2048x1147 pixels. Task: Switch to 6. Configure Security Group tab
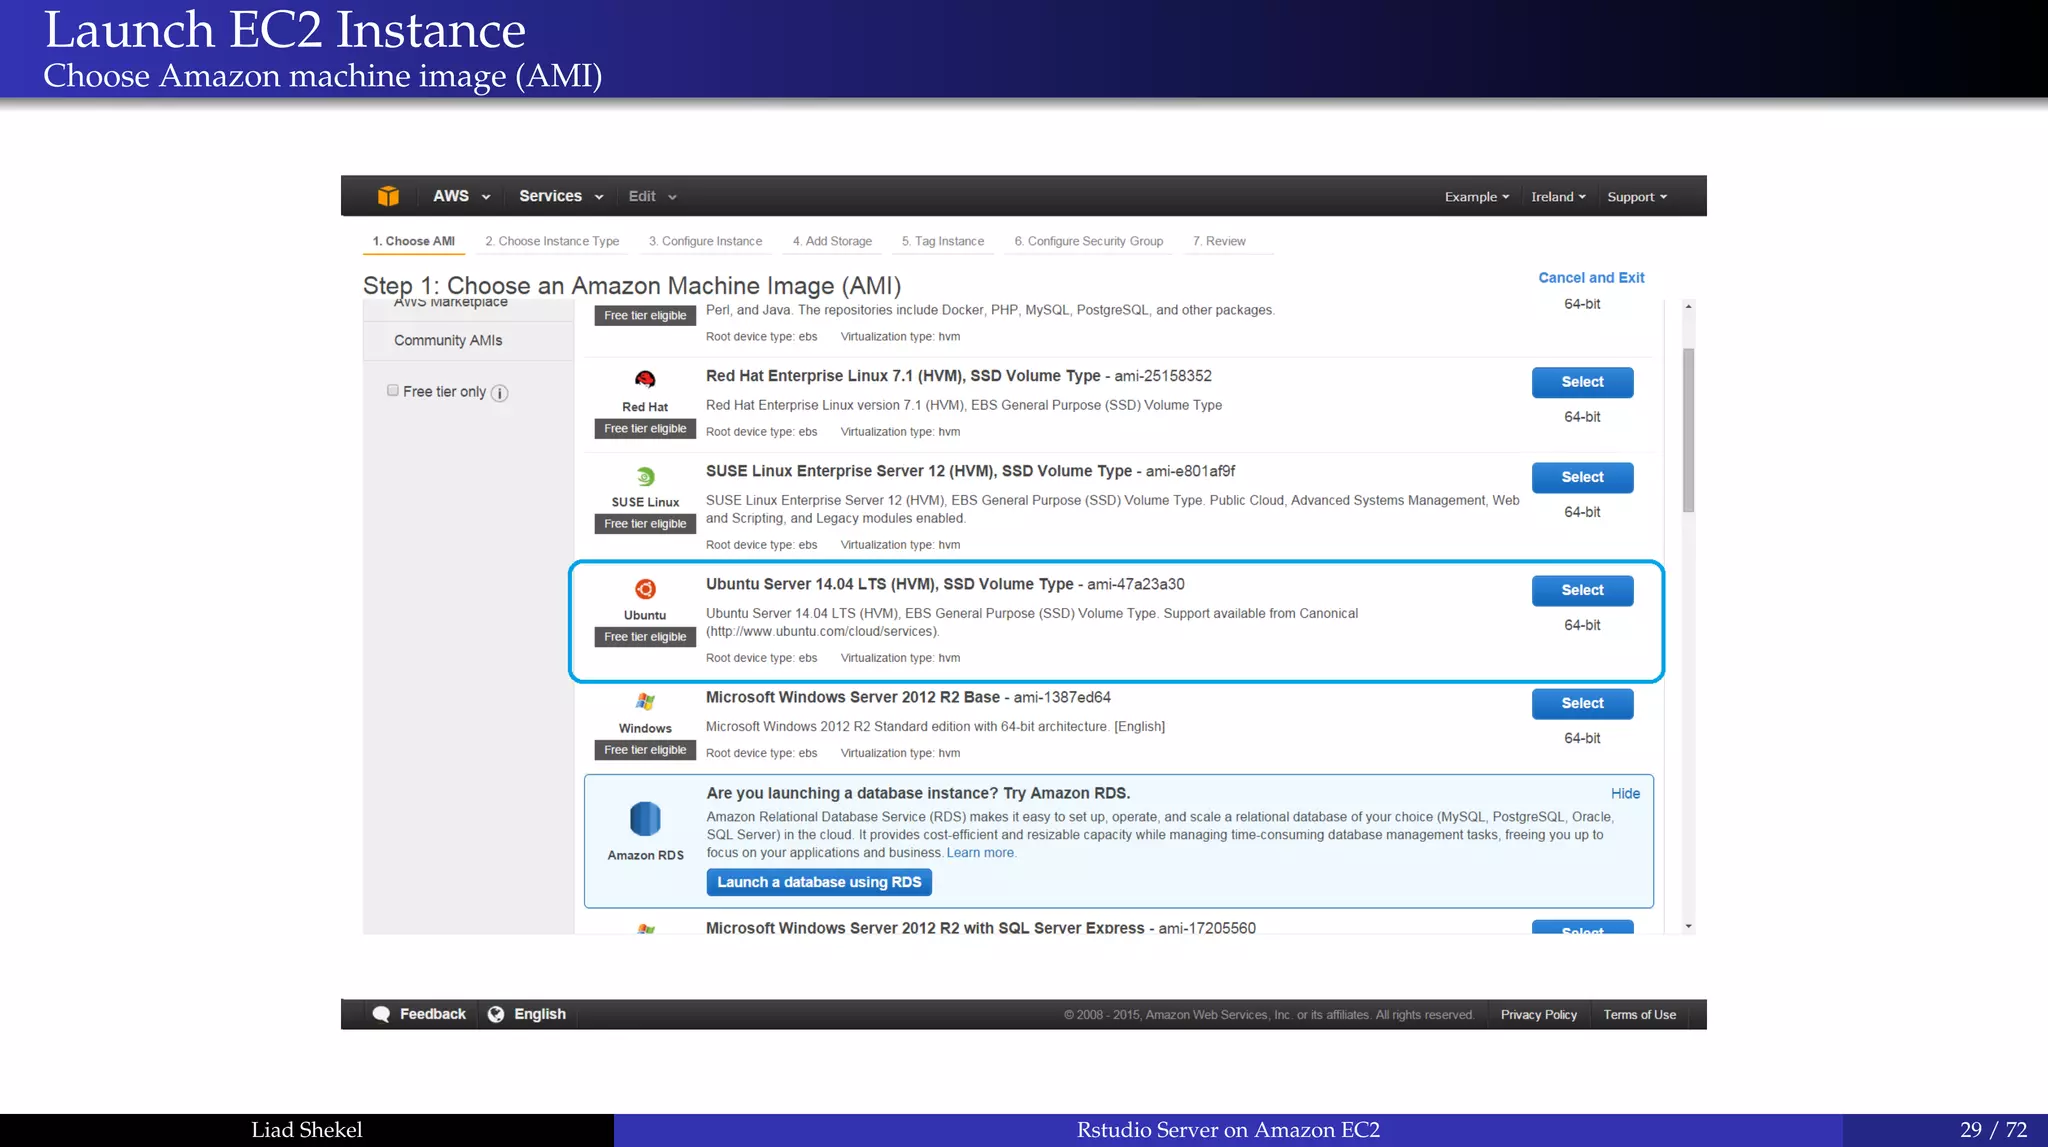tap(1089, 241)
